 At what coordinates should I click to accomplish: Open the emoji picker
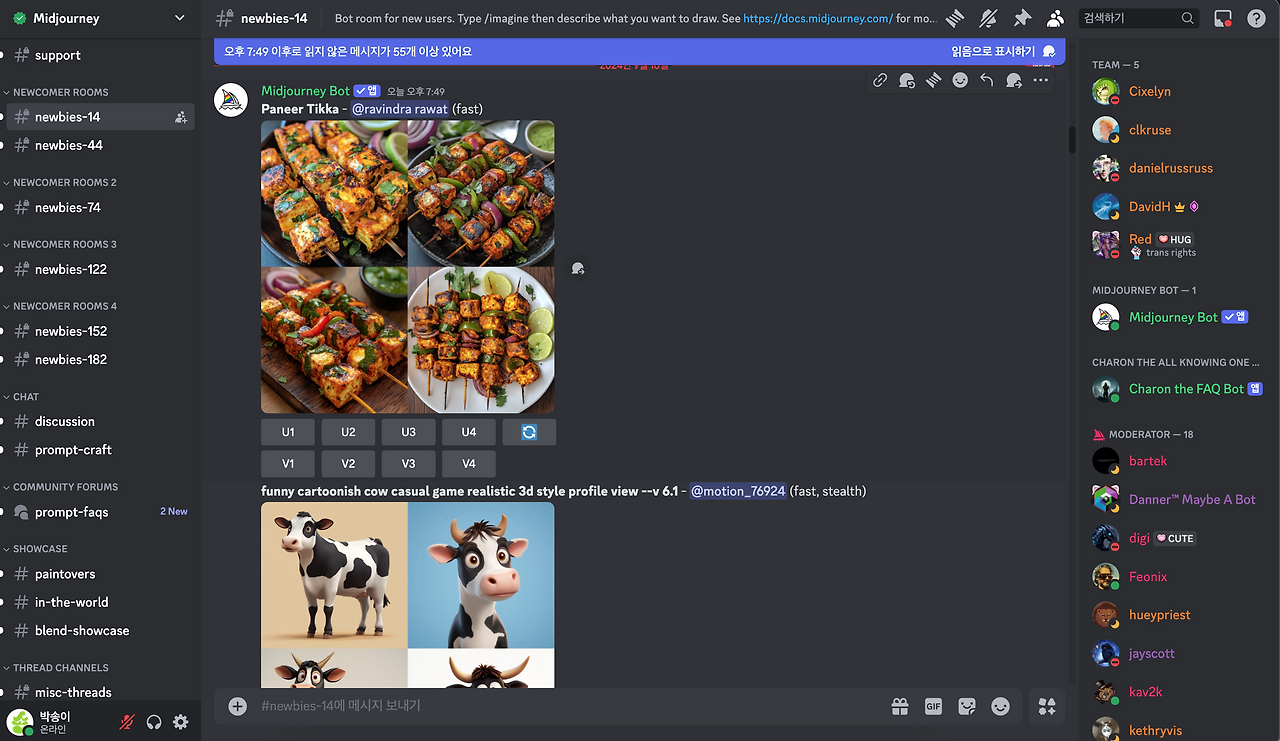pyautogui.click(x=999, y=706)
